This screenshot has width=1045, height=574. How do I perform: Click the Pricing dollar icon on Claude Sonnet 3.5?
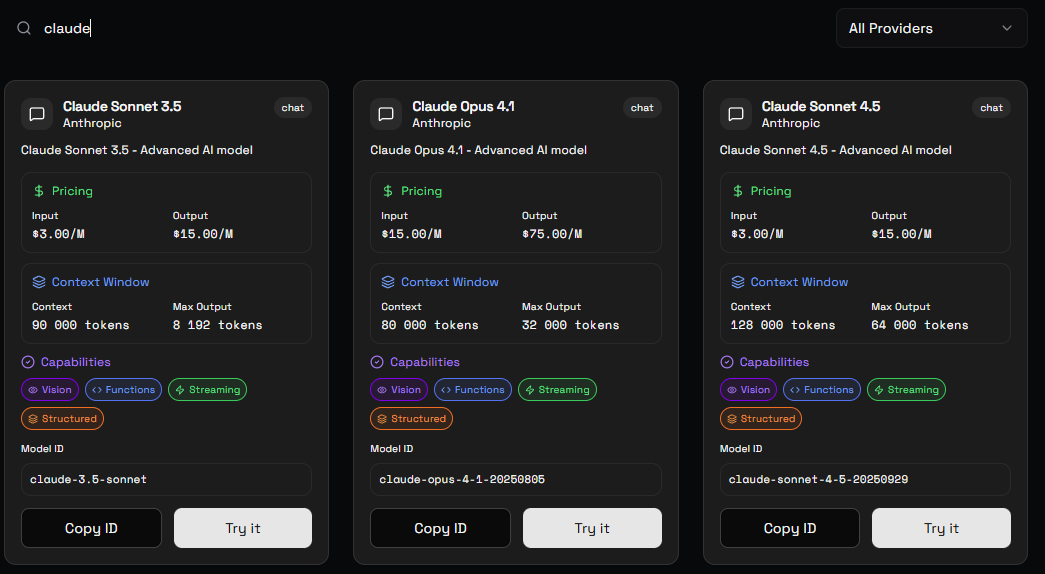click(x=39, y=191)
